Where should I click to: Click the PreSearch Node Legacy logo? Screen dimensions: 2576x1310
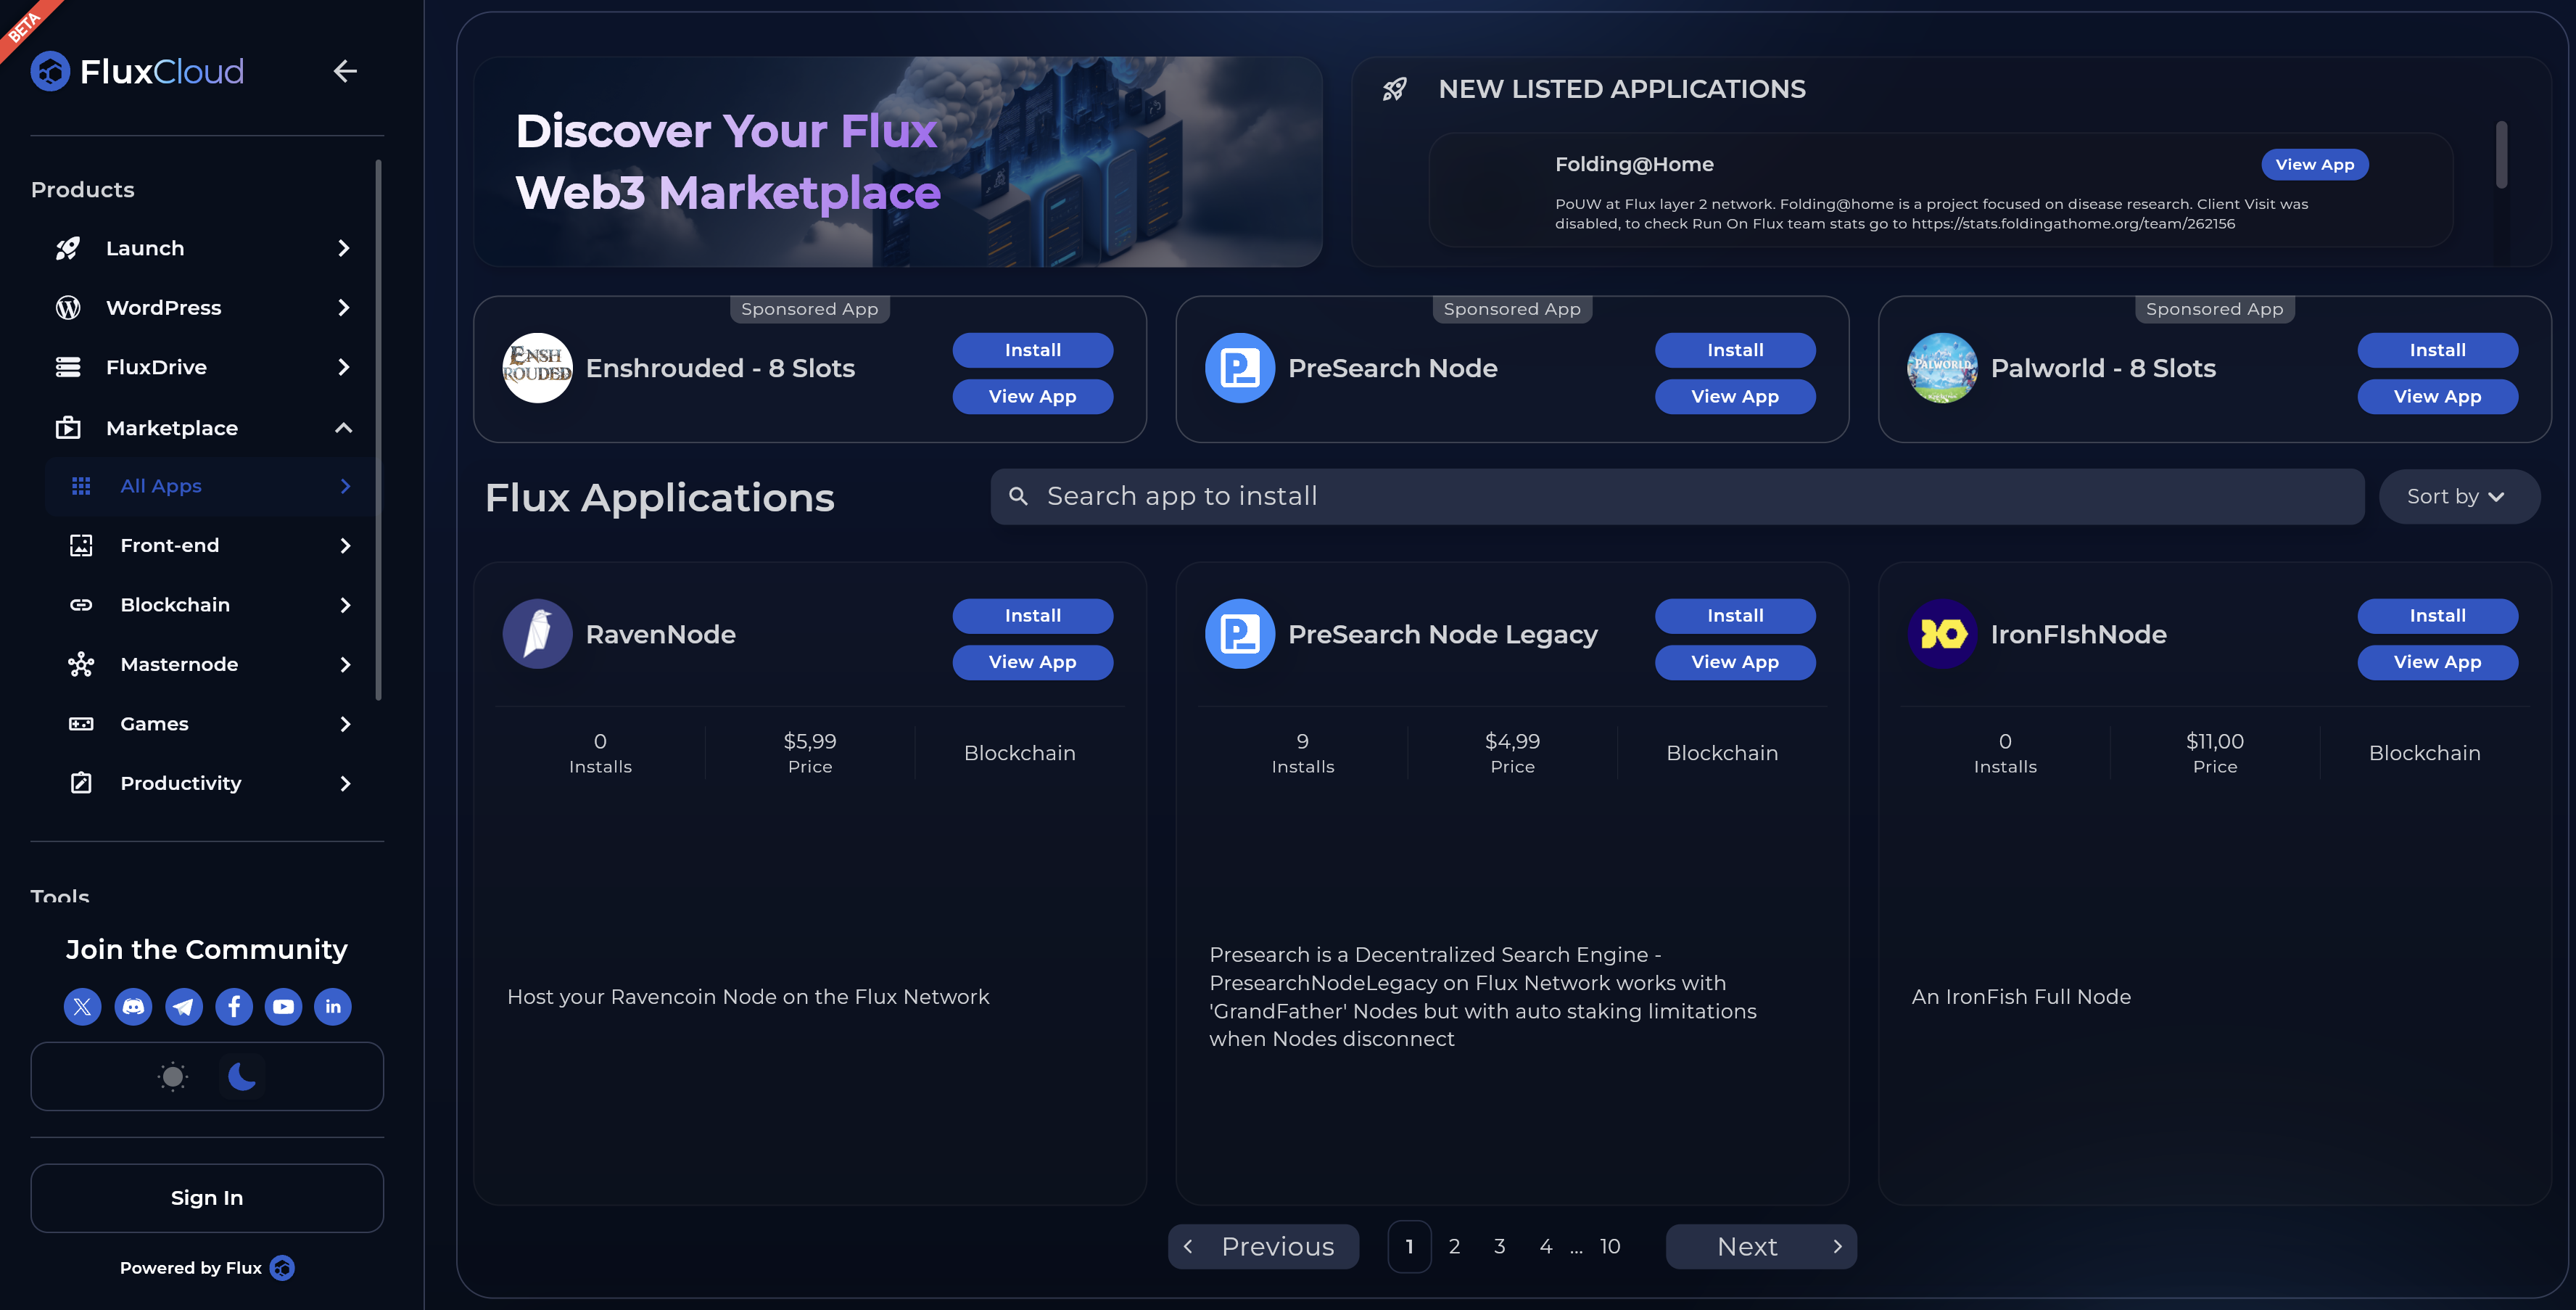tap(1240, 634)
